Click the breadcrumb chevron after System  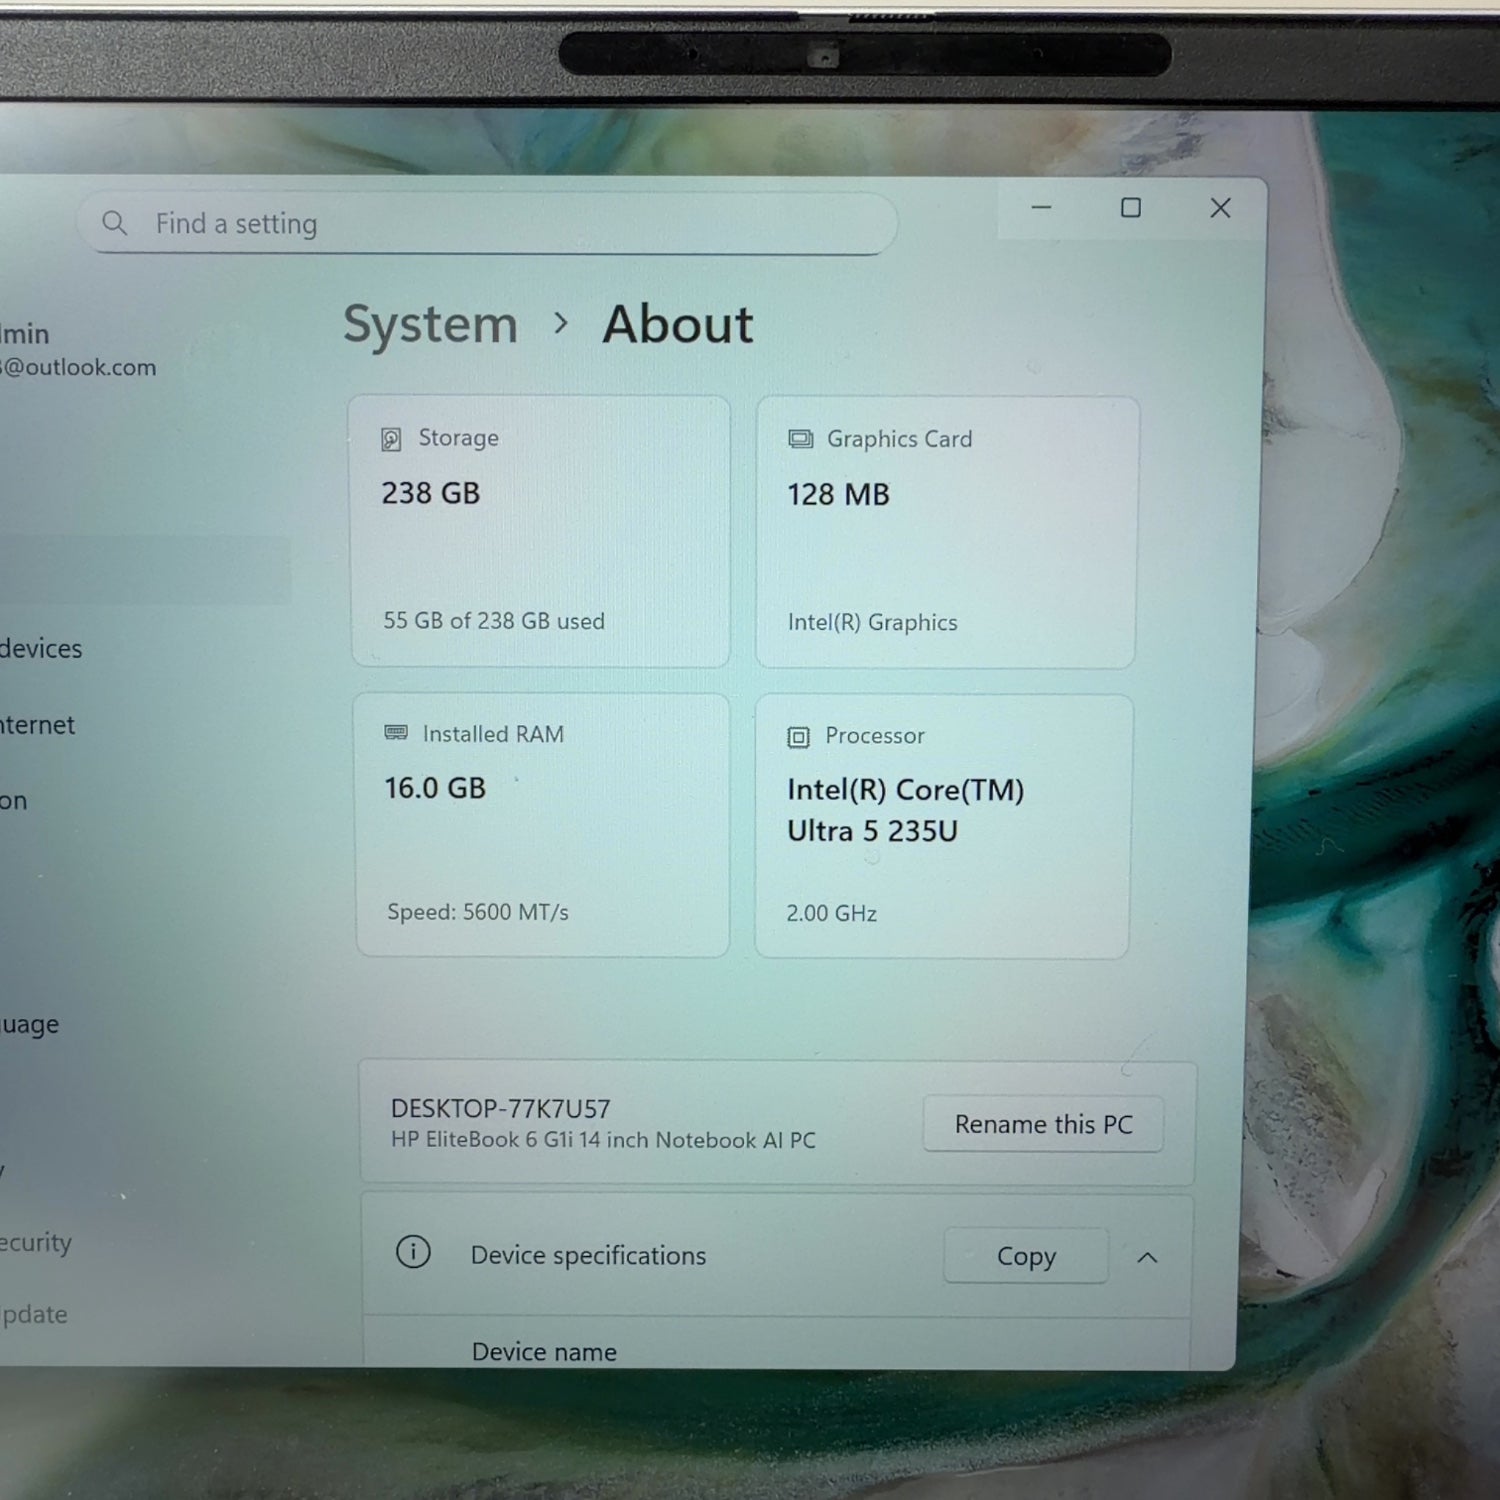pyautogui.click(x=561, y=324)
